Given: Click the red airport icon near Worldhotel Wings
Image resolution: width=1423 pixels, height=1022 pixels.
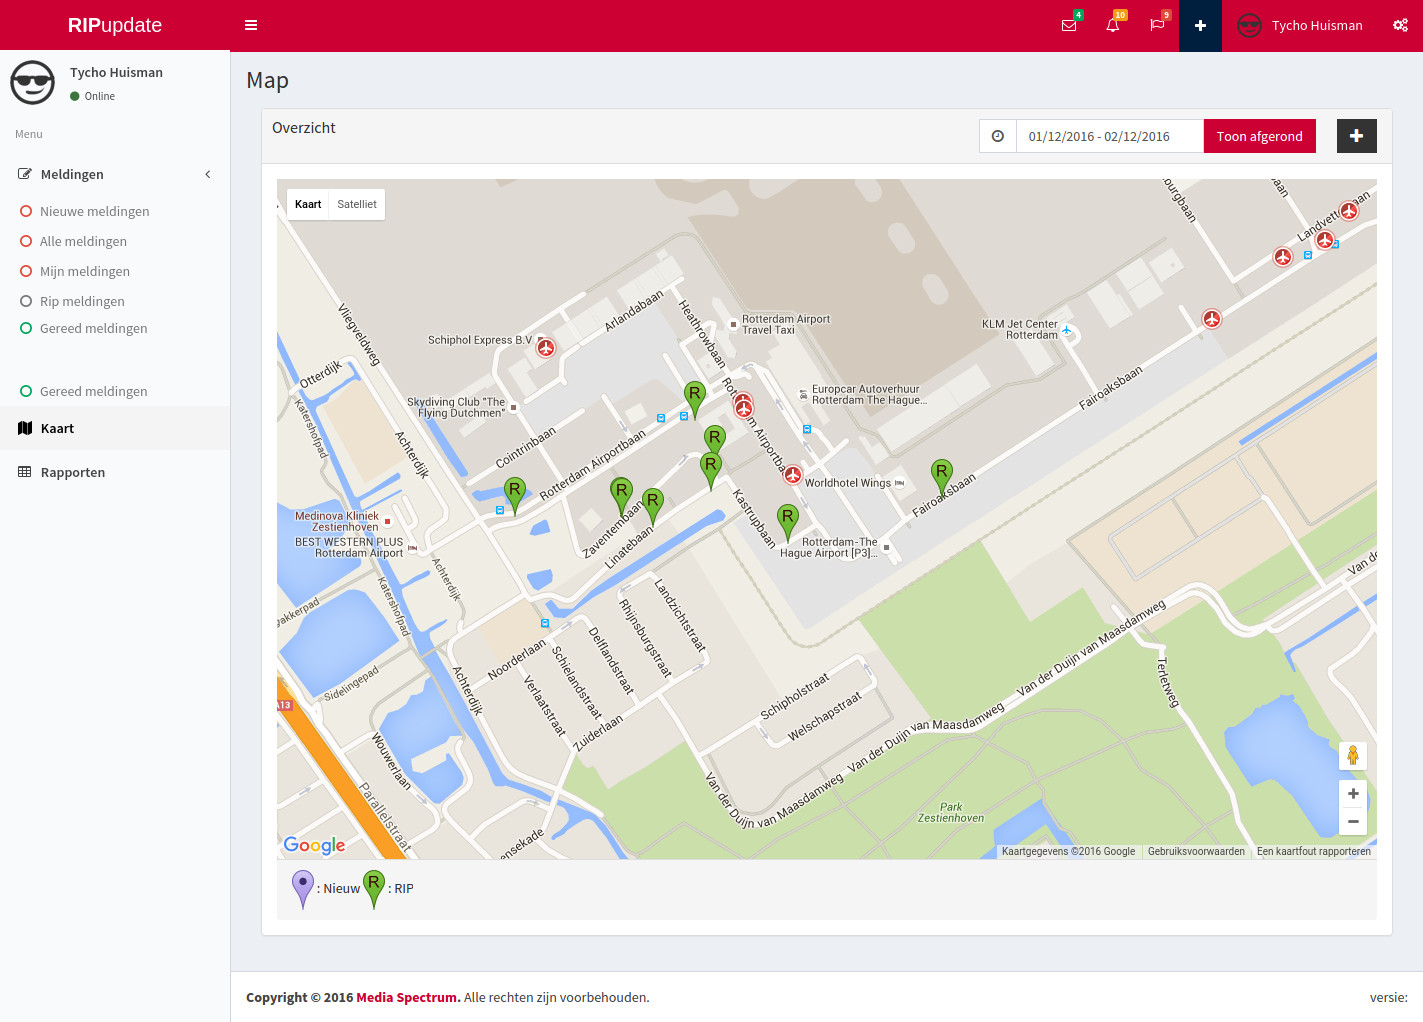Looking at the screenshot, I should 792,474.
